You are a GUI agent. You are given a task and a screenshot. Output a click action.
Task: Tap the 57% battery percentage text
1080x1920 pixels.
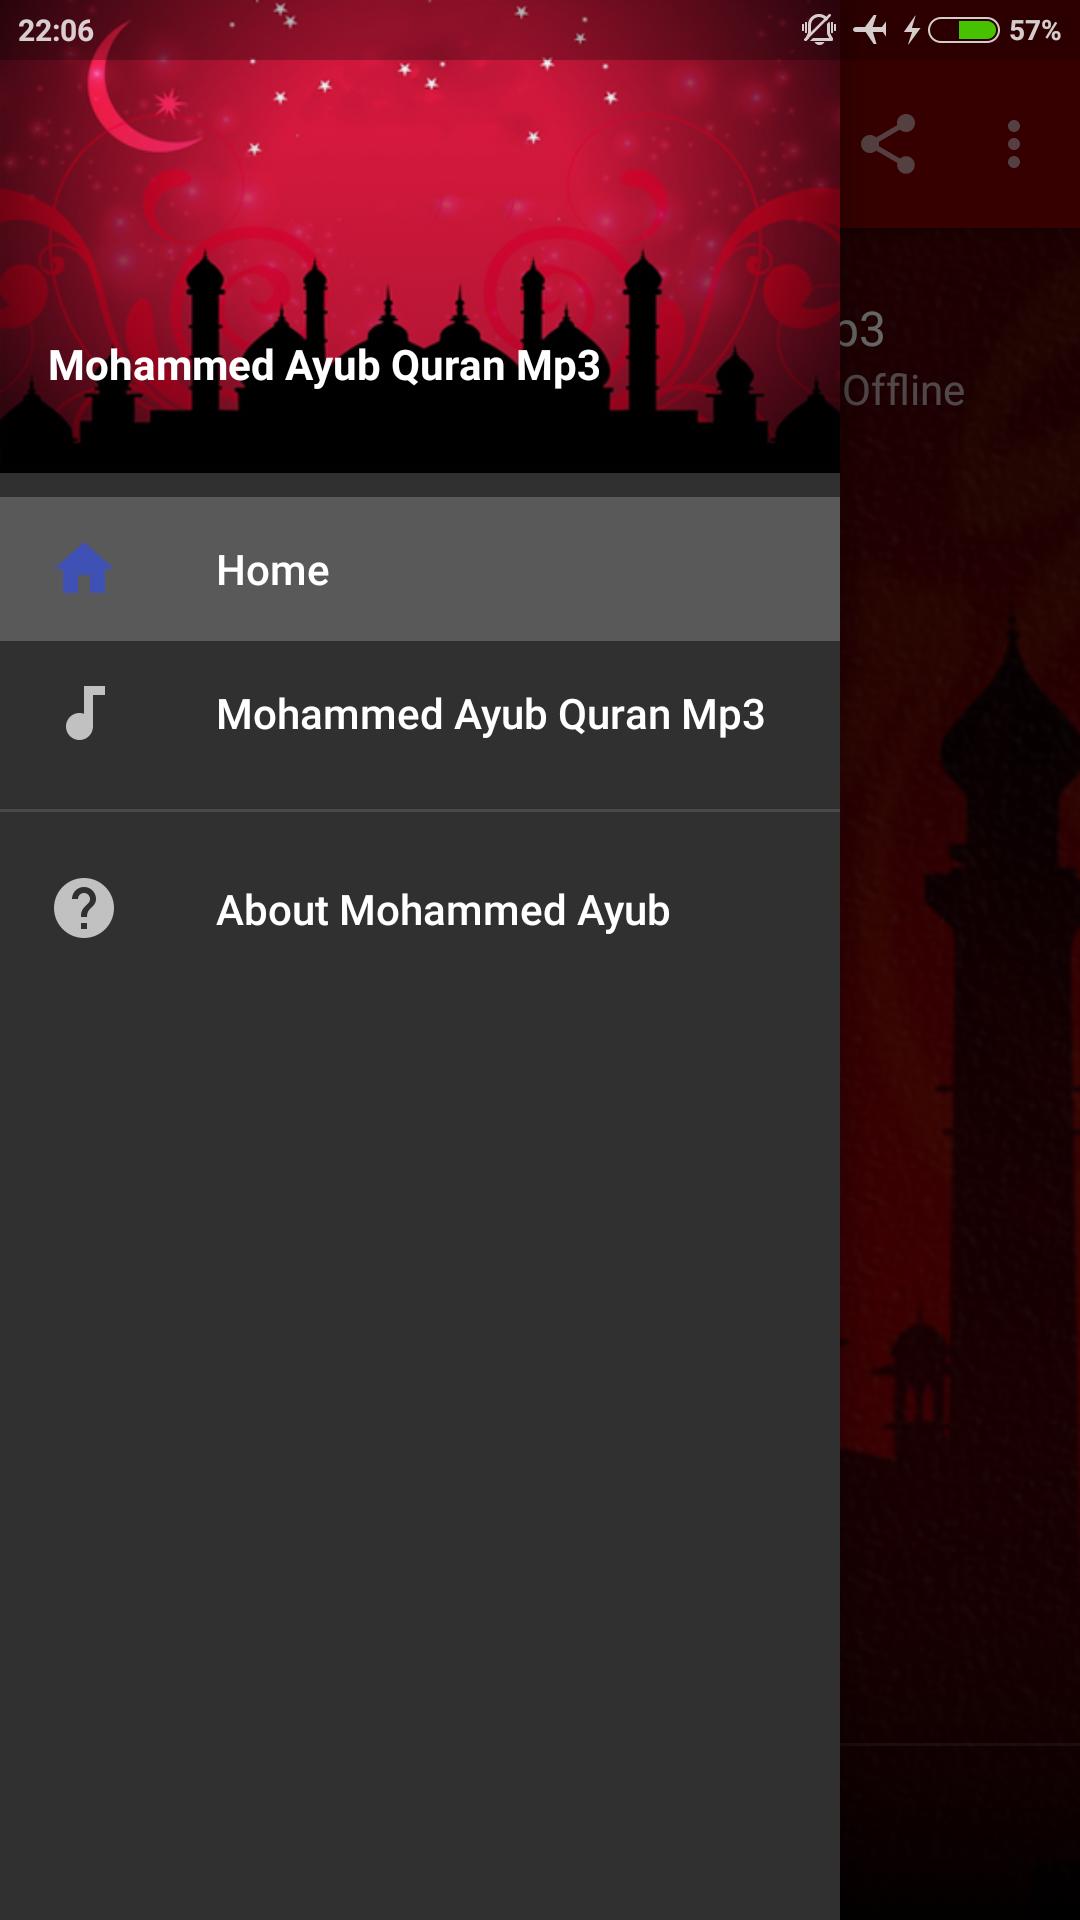1035,31
